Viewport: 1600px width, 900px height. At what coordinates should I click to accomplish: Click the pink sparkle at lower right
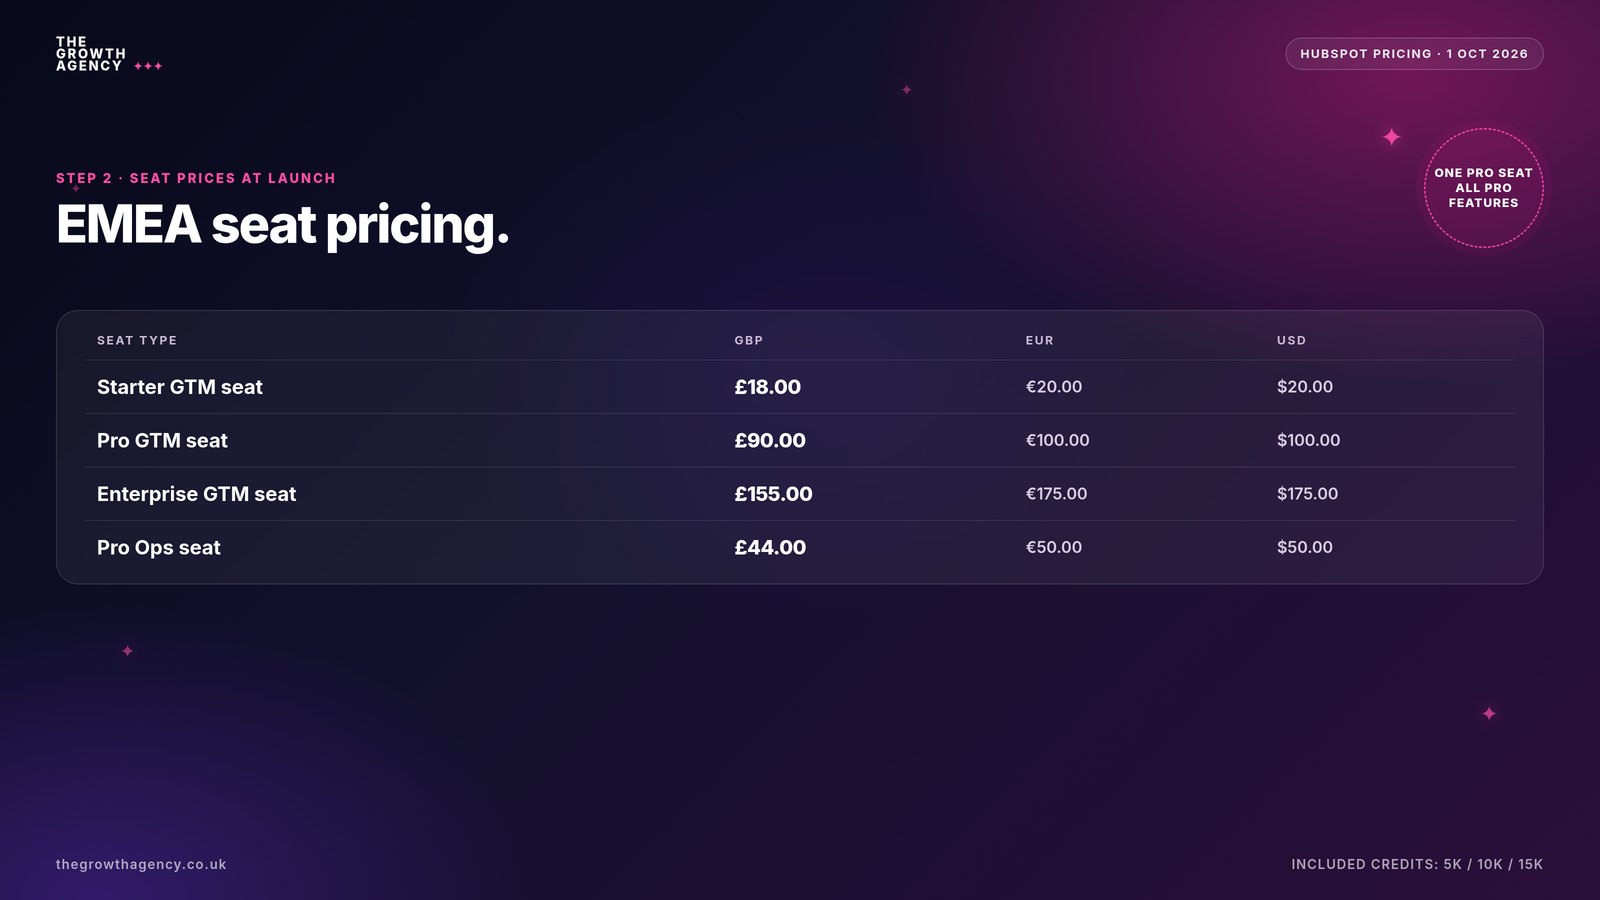click(x=1489, y=713)
